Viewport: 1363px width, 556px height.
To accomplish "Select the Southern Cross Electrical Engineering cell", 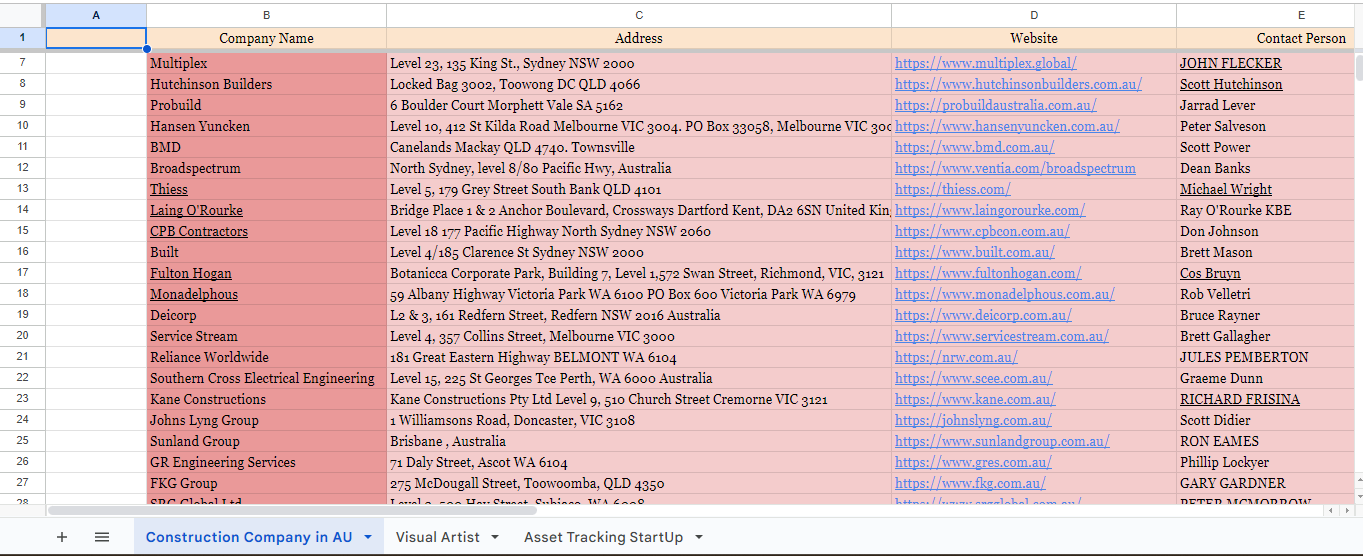I will click(266, 378).
